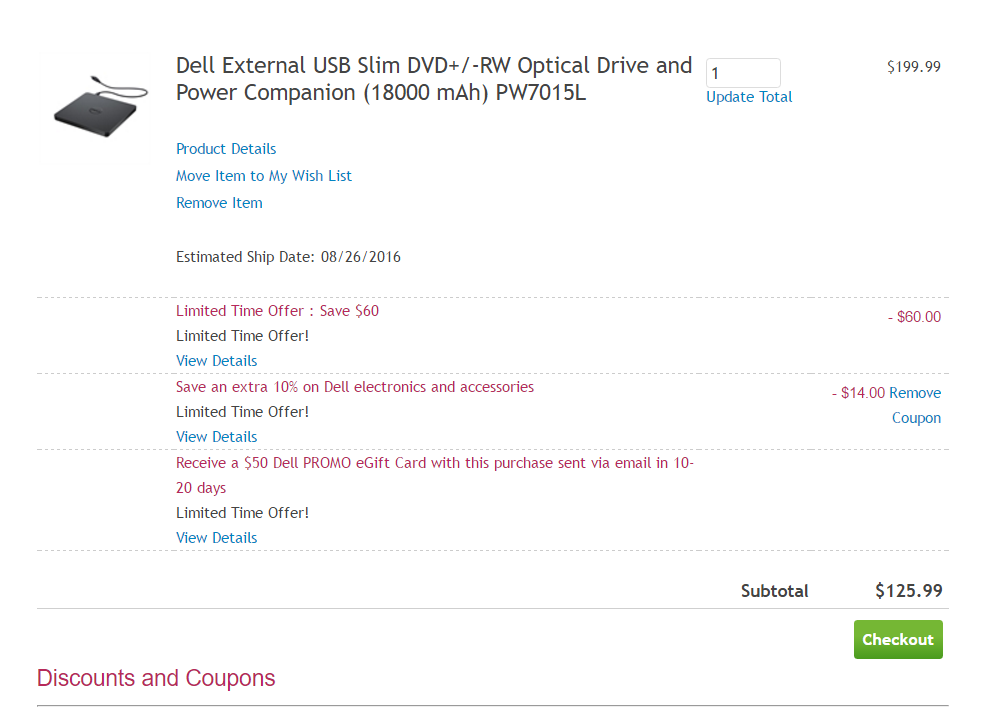Click the Checkout button
Viewport: 987px width, 725px height.
coord(897,639)
